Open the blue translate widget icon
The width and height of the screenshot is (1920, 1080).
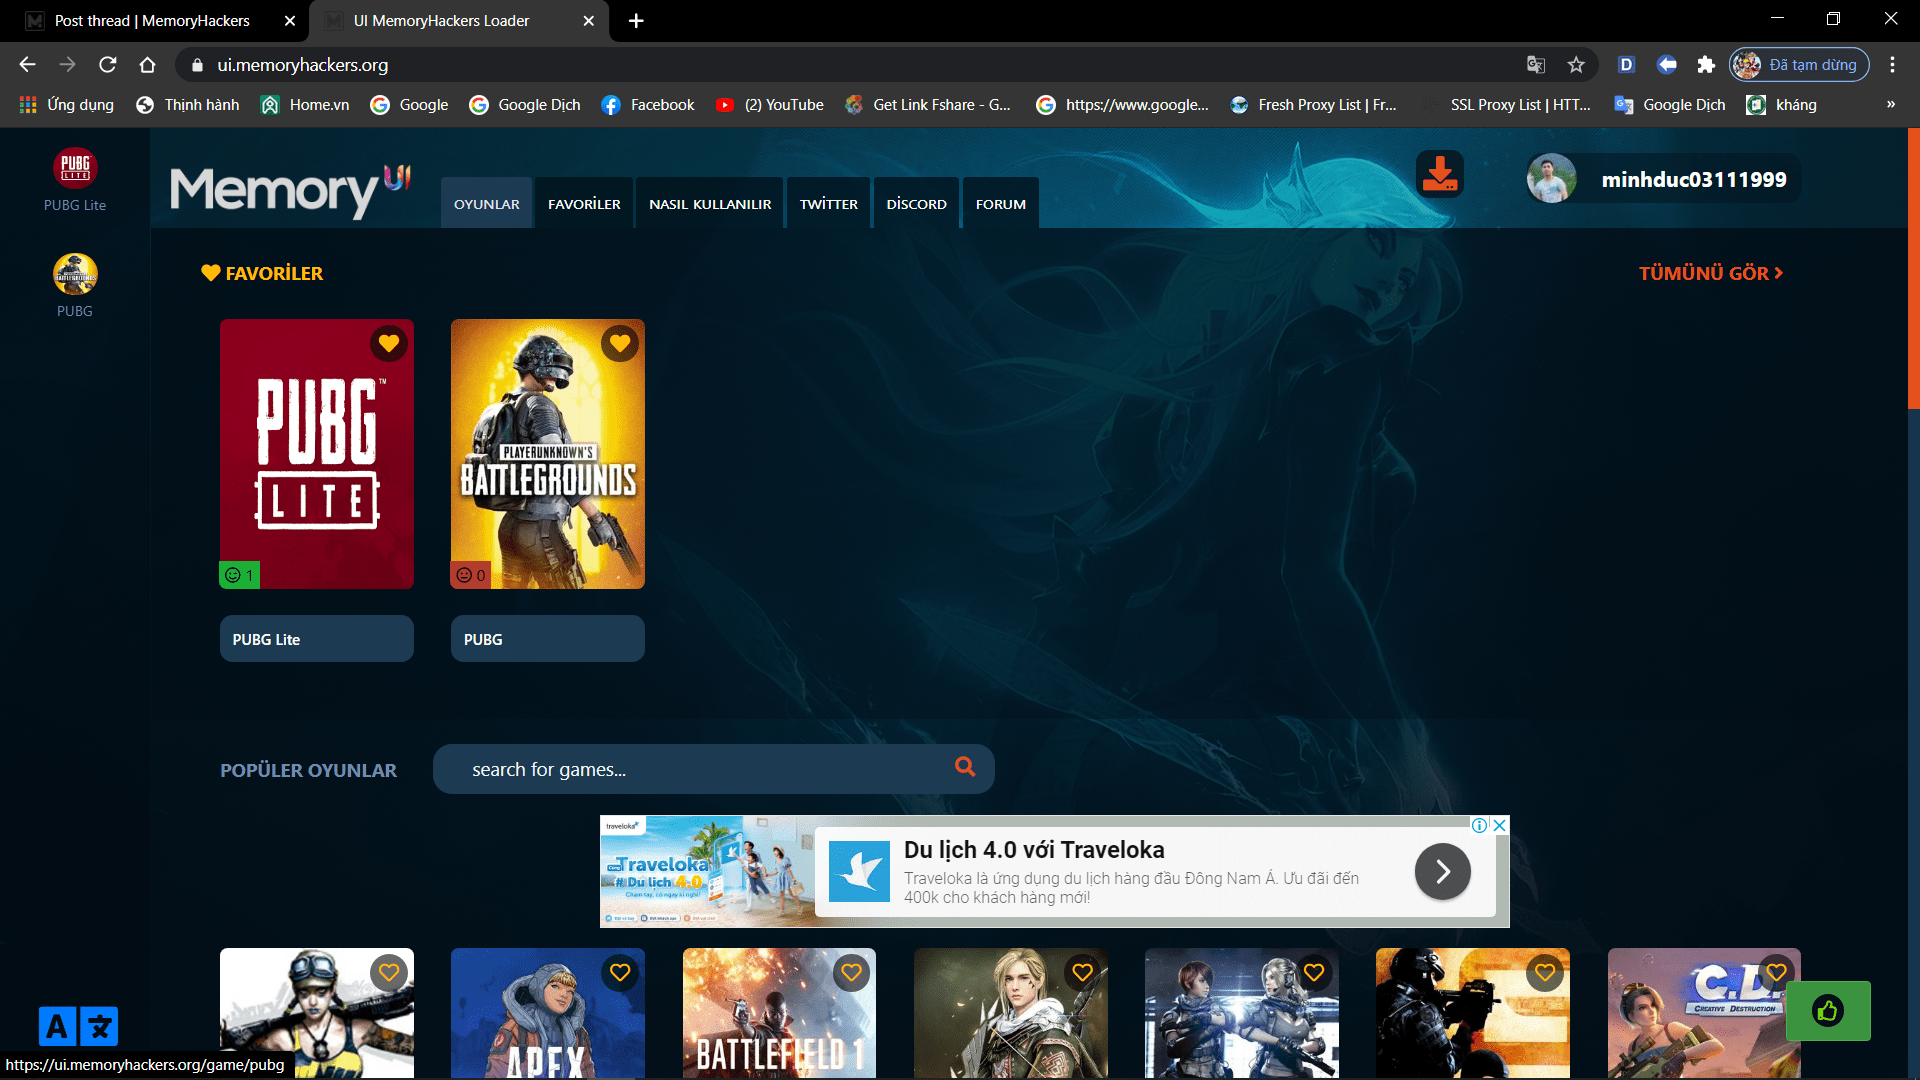pyautogui.click(x=78, y=1026)
